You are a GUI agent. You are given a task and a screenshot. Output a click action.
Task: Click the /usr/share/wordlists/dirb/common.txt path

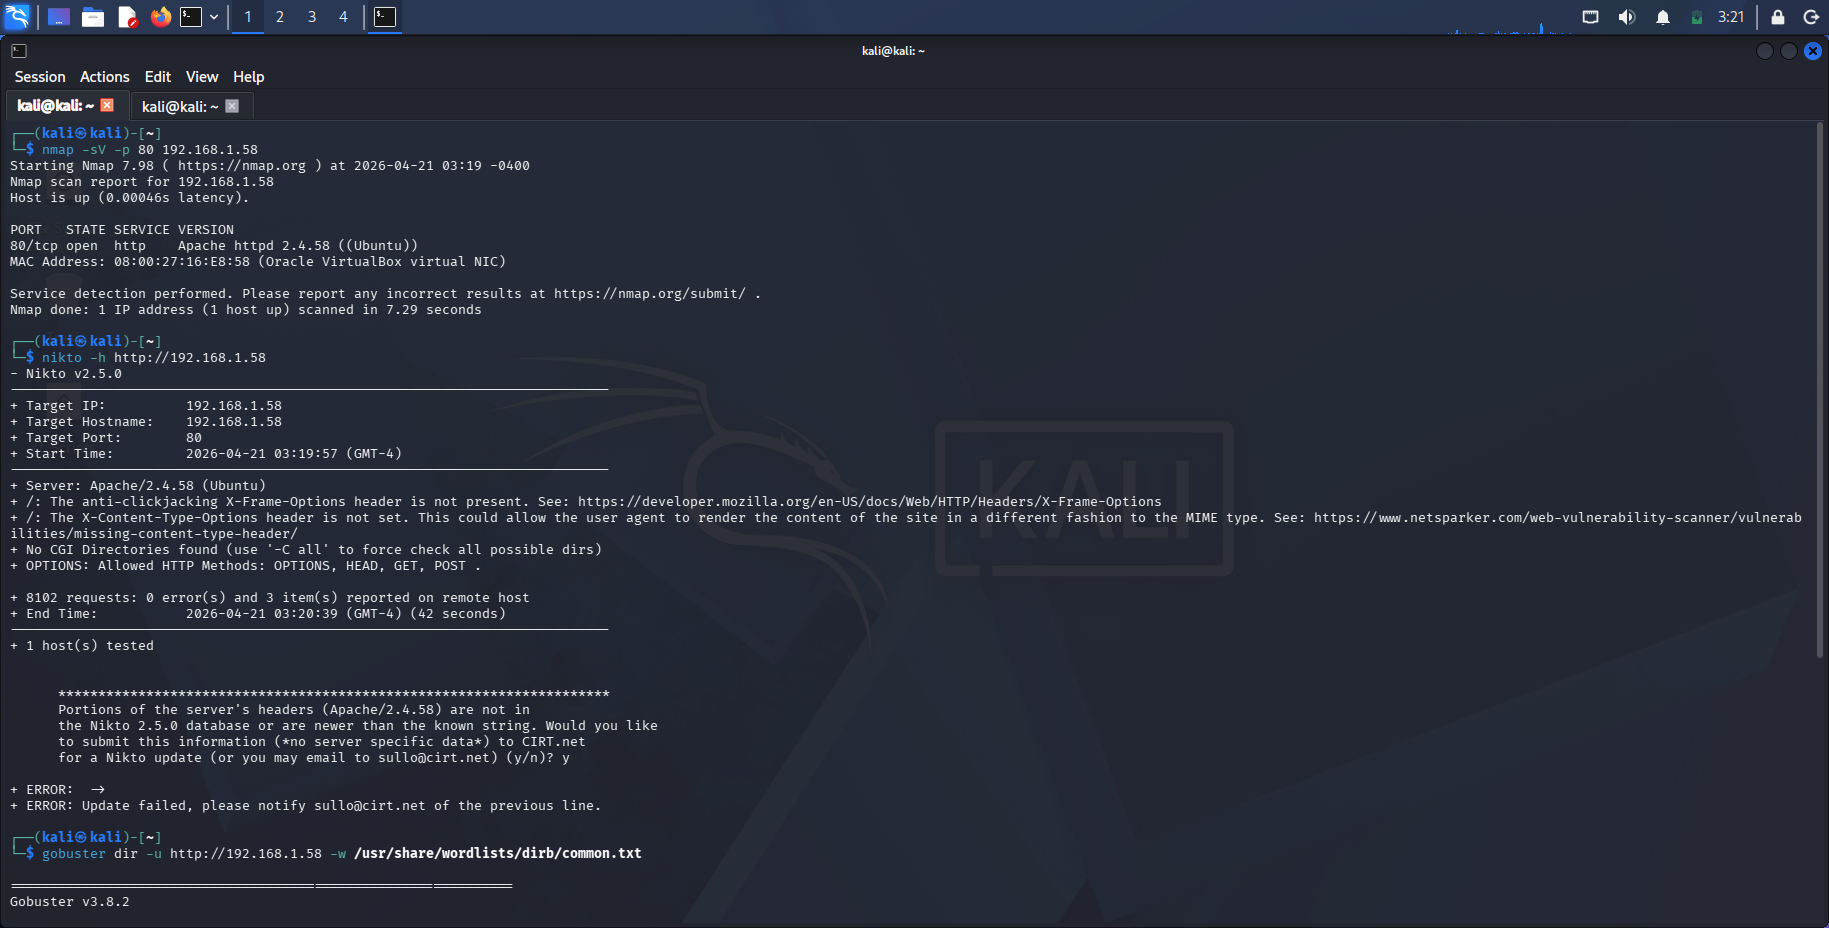pos(498,854)
